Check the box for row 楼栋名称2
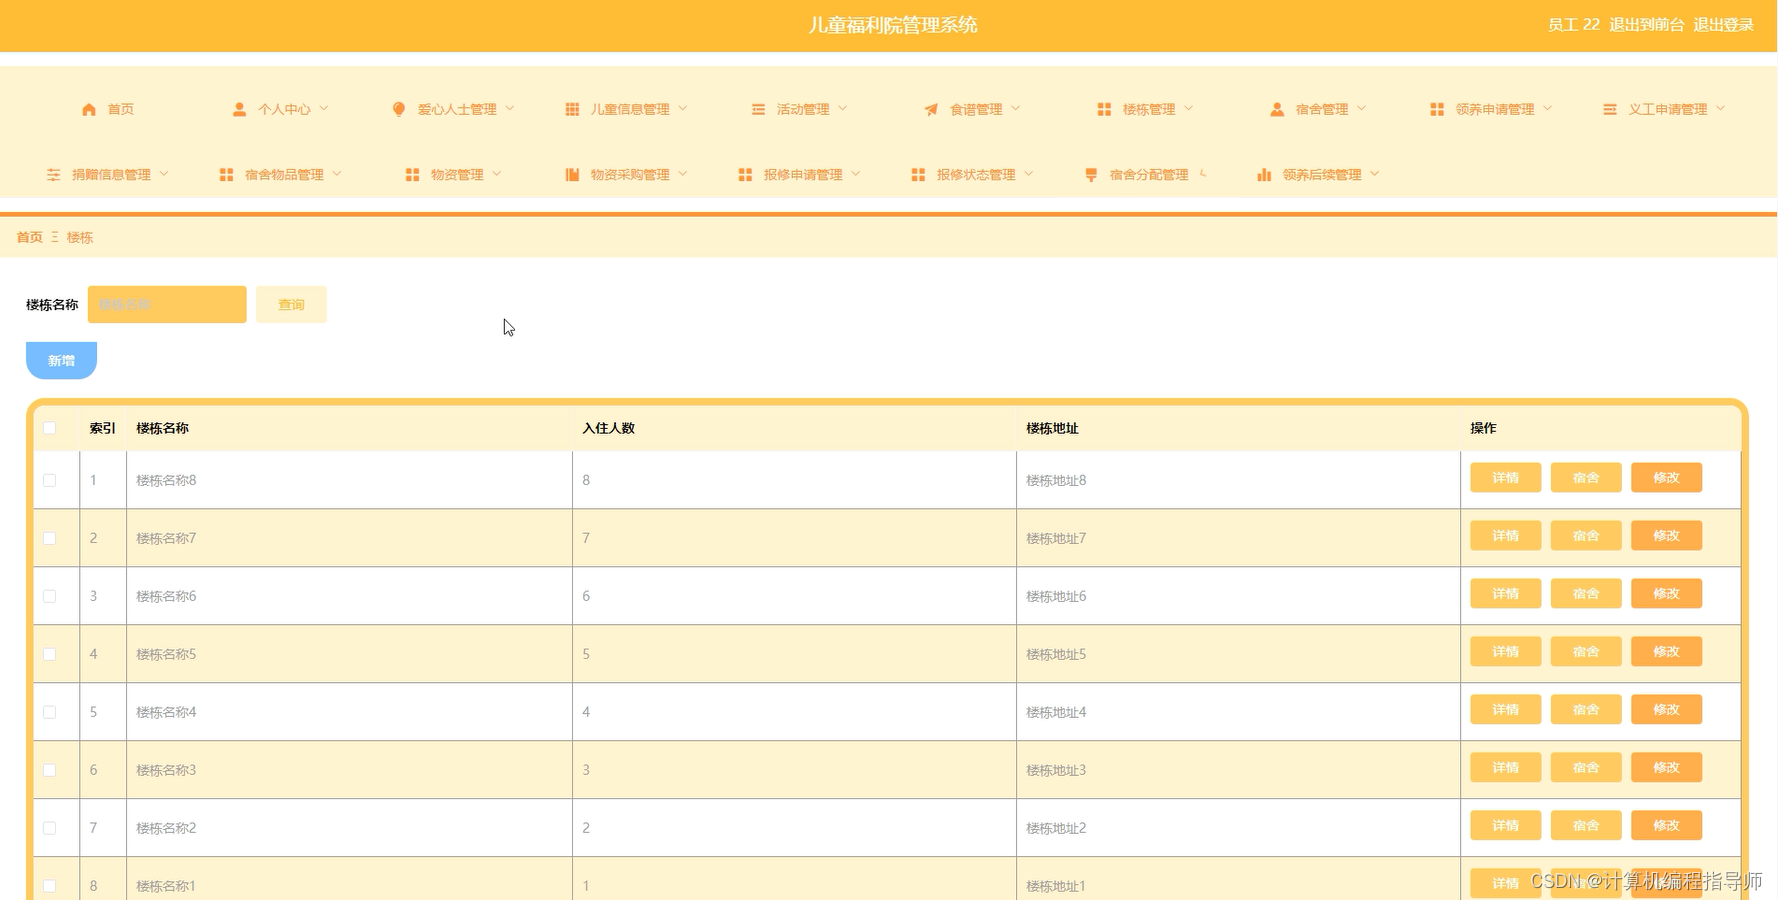This screenshot has width=1778, height=900. 49,828
